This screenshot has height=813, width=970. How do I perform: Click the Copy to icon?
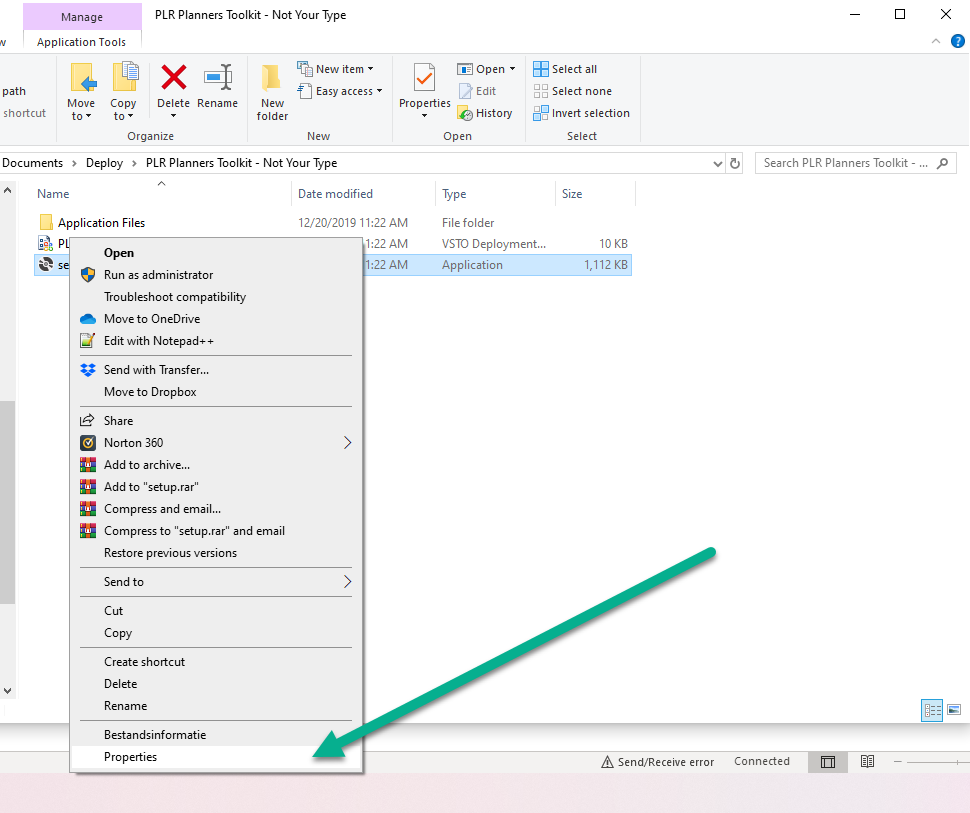(124, 78)
